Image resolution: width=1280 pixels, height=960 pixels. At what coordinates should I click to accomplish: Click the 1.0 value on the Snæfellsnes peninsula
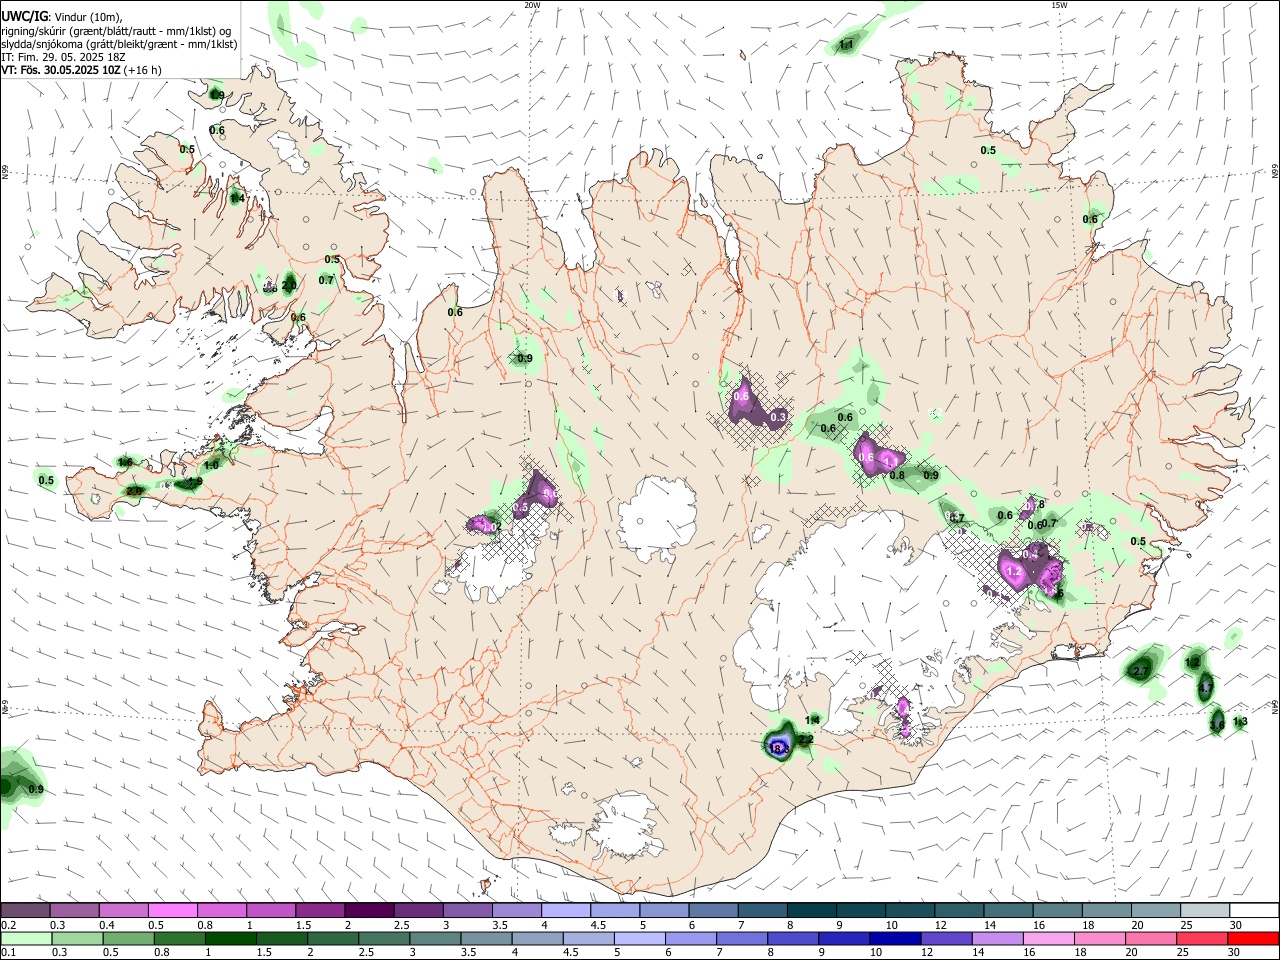[x=211, y=466]
